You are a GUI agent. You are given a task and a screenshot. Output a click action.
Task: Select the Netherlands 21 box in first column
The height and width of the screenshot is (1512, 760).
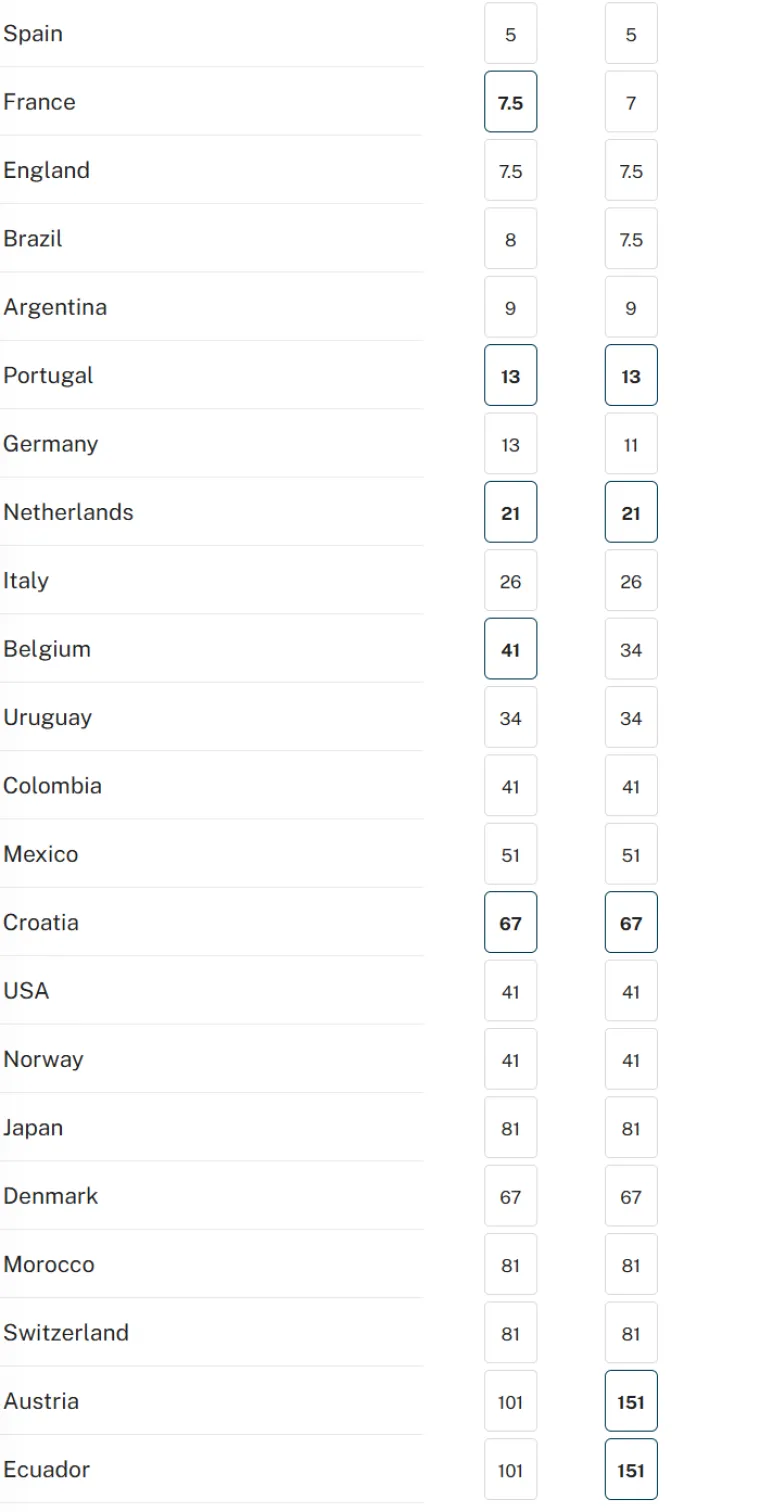[510, 512]
